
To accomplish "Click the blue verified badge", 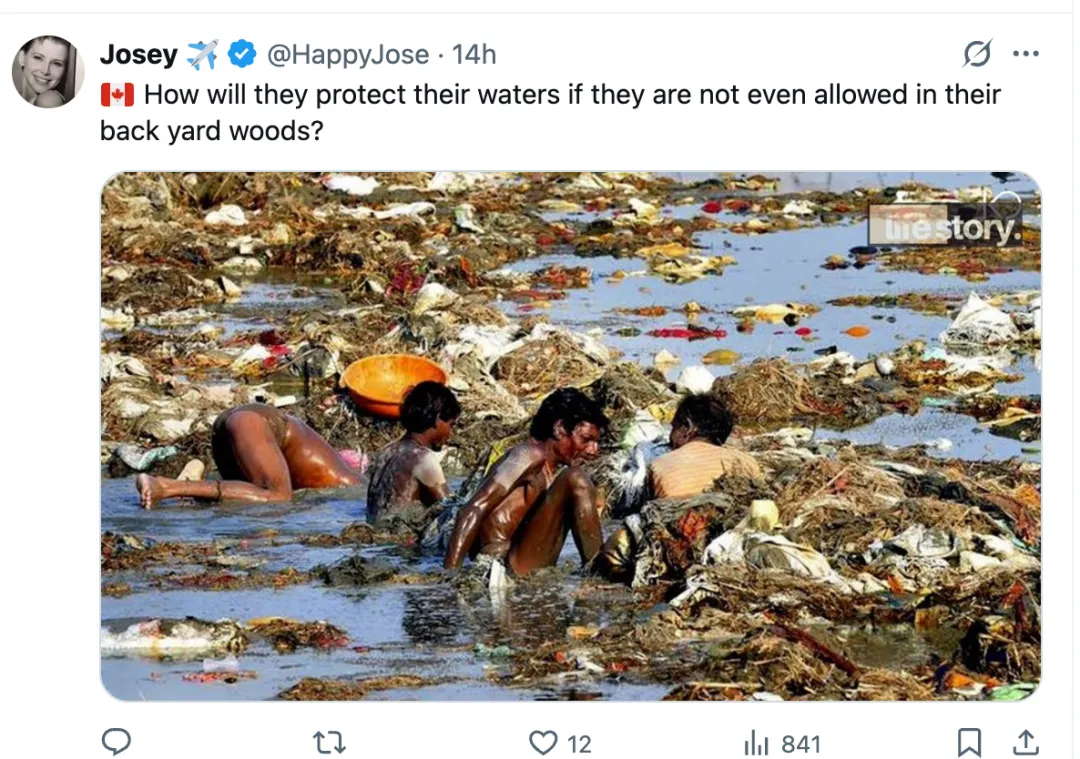I will (243, 54).
